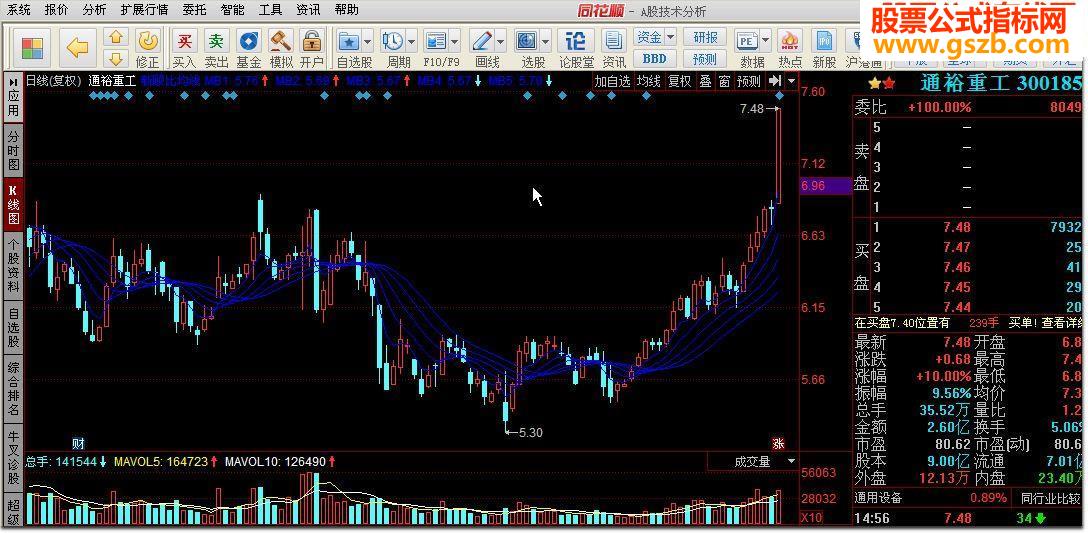Open the 买入 buy icon
This screenshot has height=533, width=1088.
tap(184, 41)
